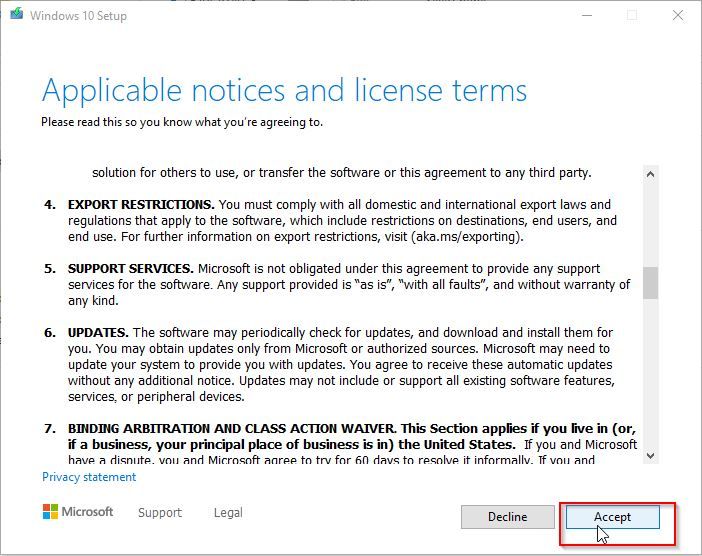Click the '(aka.ms/exporting)' text

467,236
